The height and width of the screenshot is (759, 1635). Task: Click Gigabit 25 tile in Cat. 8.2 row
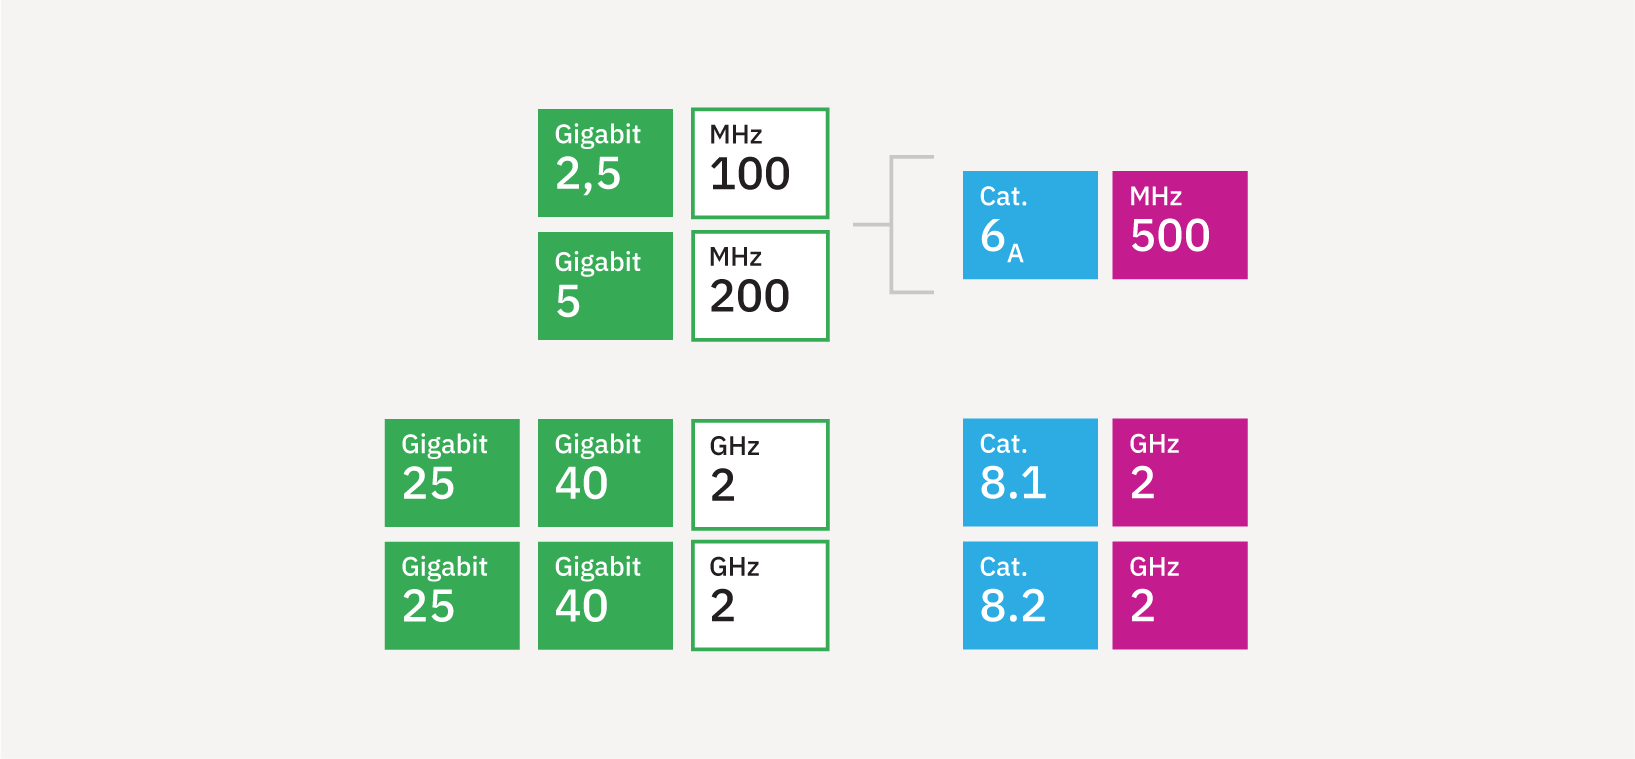tap(452, 596)
